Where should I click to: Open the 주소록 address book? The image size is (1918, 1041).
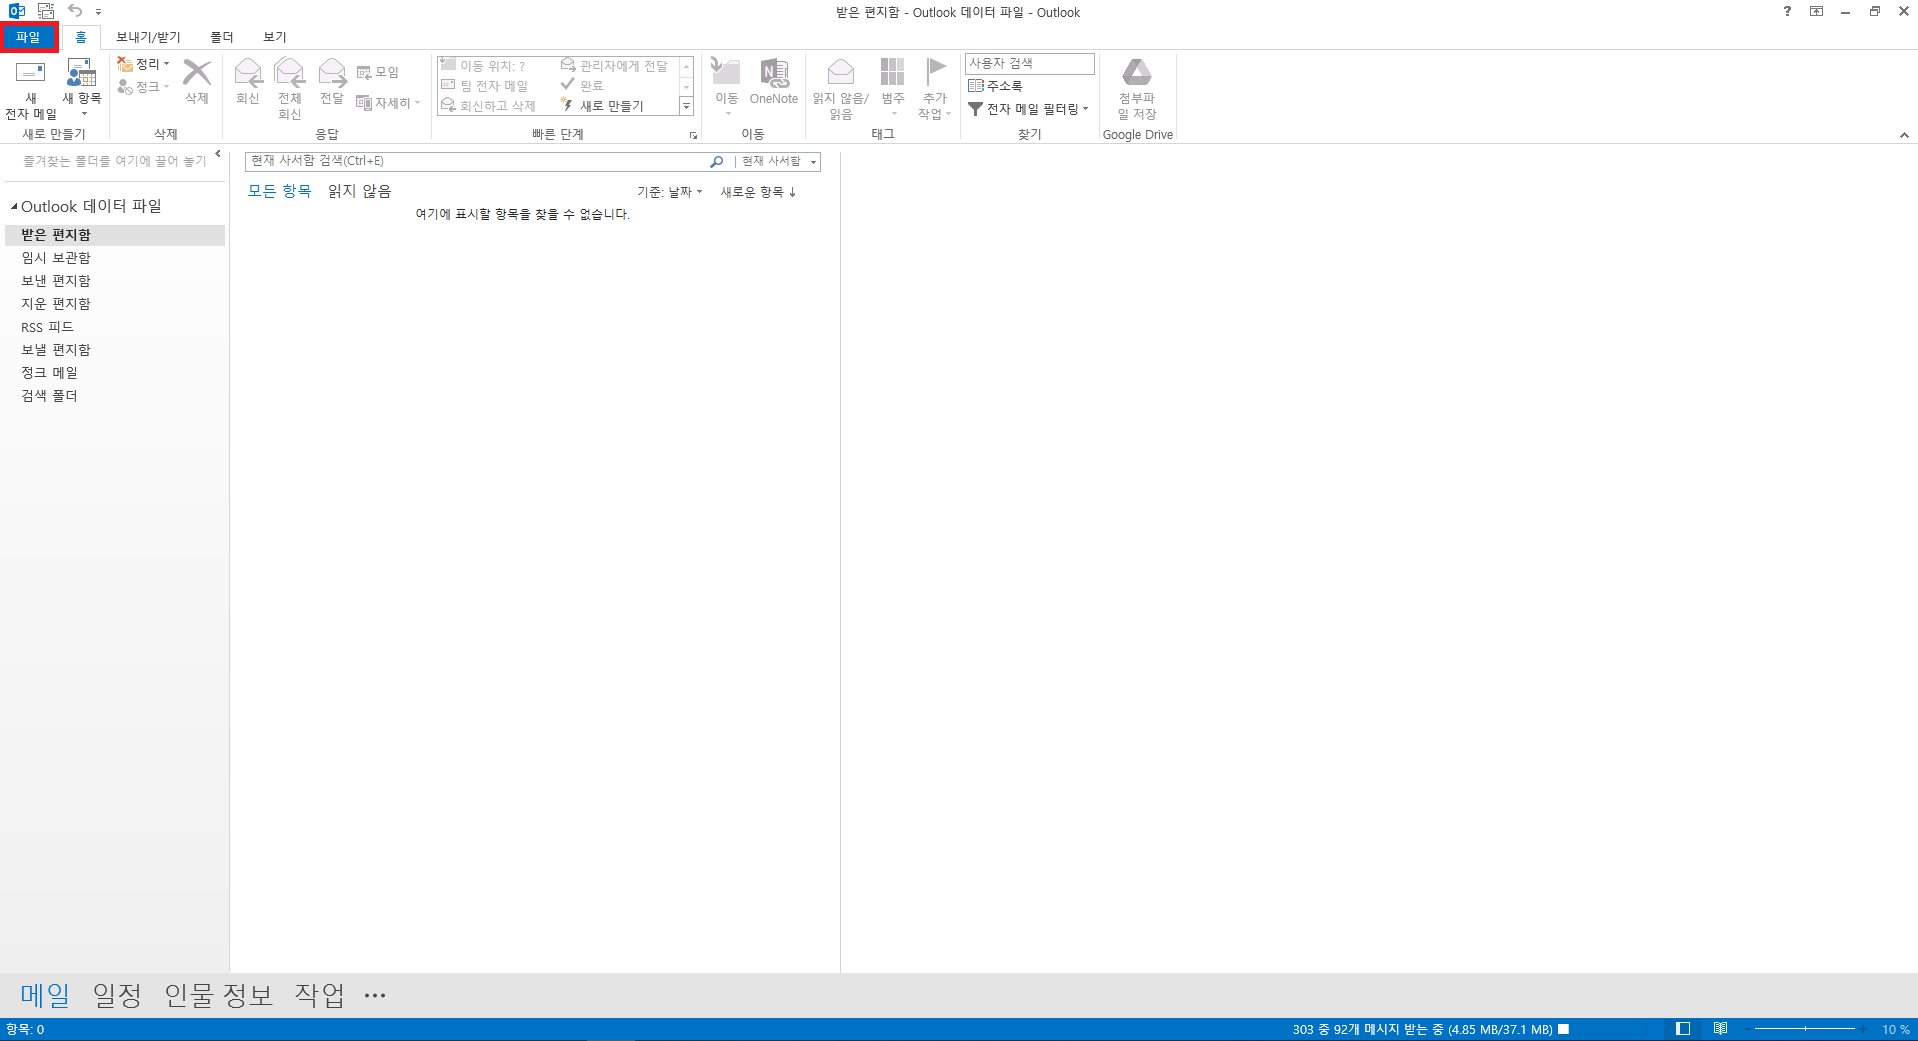coord(995,86)
